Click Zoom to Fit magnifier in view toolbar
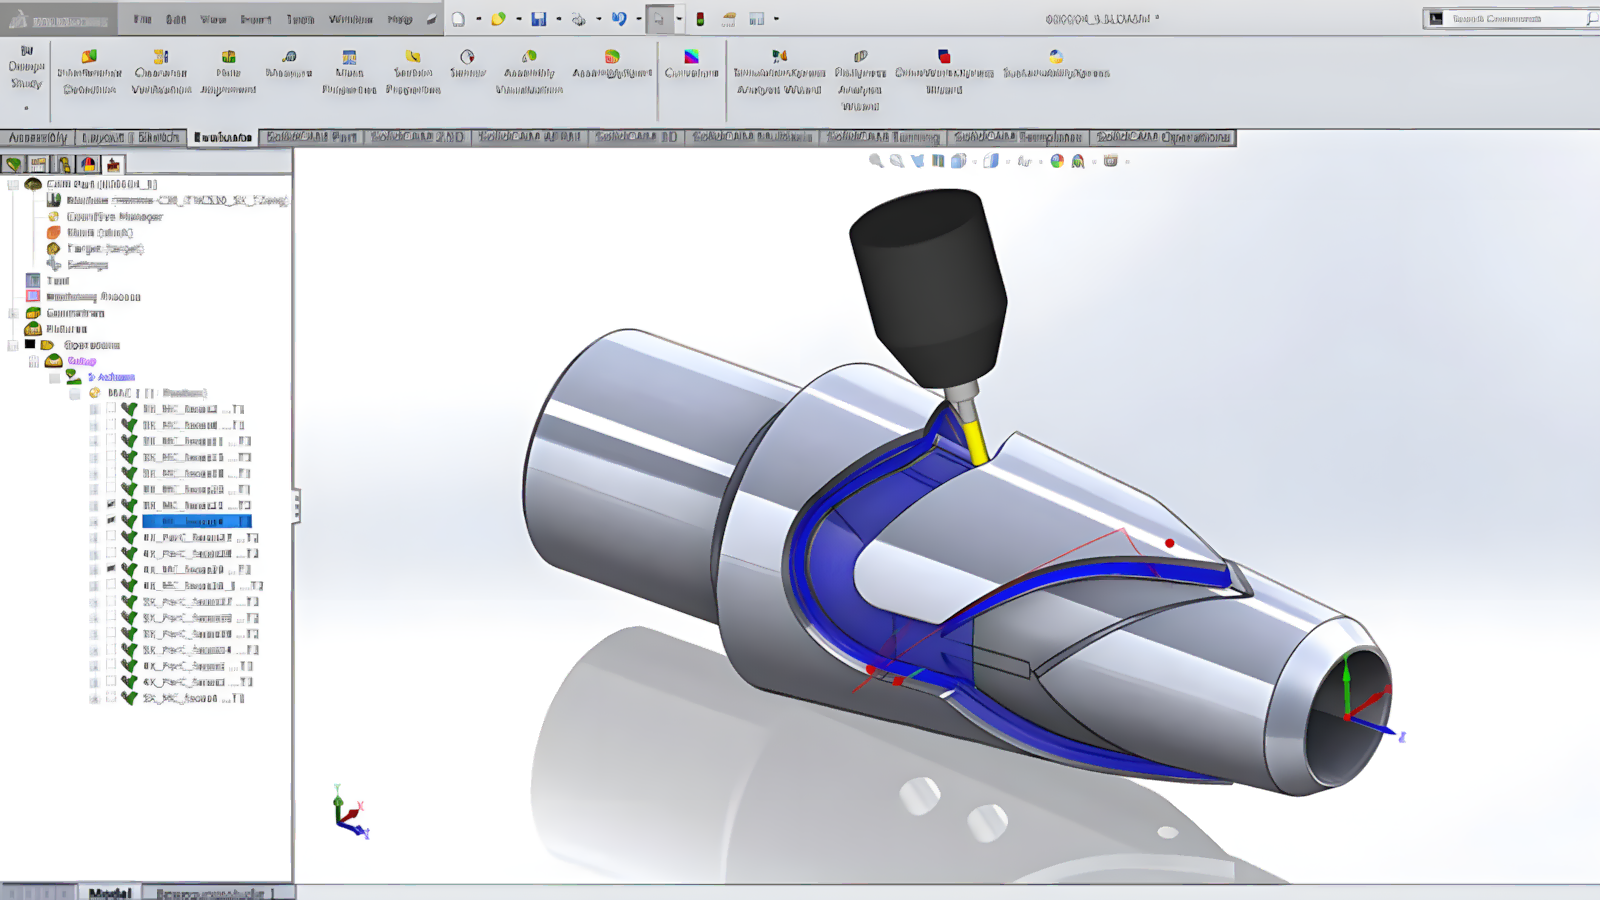The width and height of the screenshot is (1600, 900). 876,161
